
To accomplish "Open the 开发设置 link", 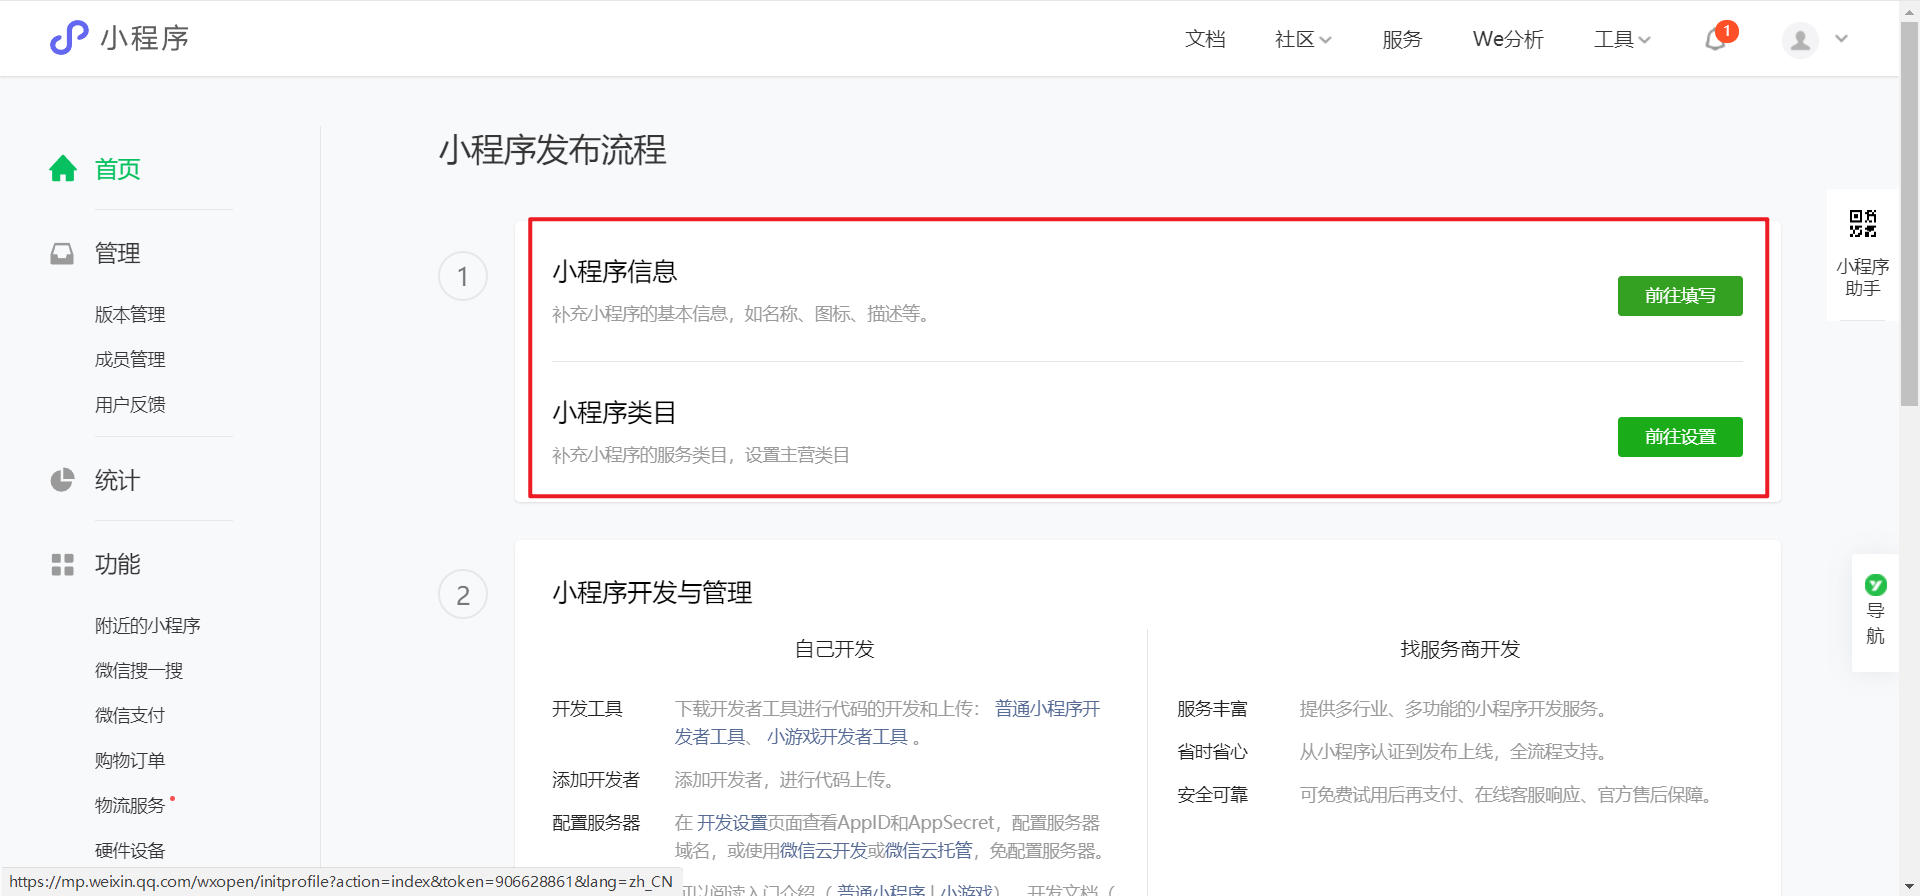I will 732,822.
